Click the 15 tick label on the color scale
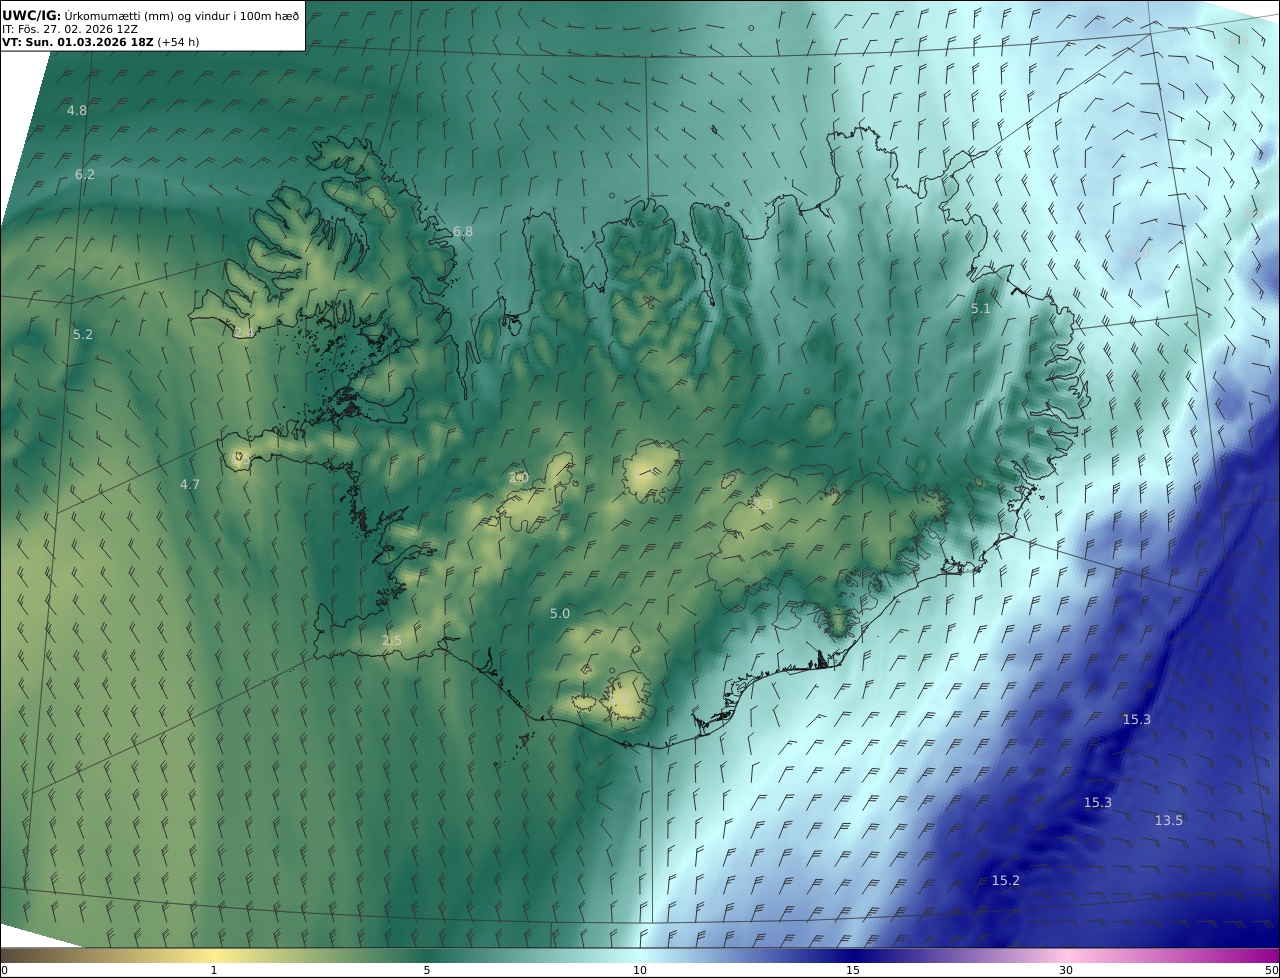This screenshot has width=1280, height=978. tap(853, 970)
